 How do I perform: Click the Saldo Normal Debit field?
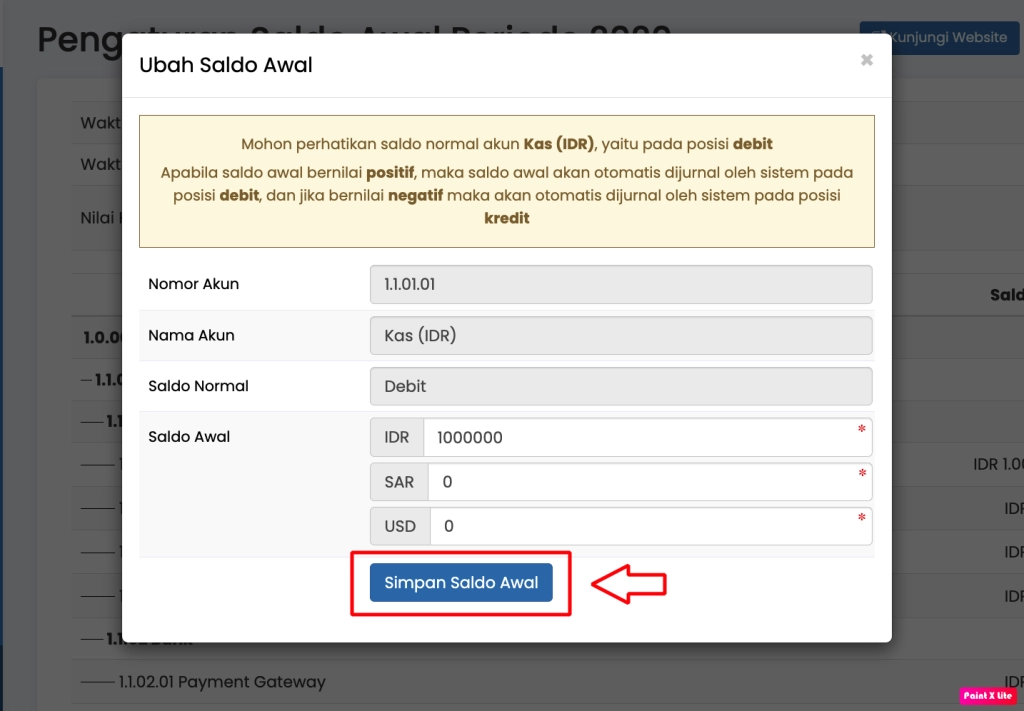(x=620, y=386)
